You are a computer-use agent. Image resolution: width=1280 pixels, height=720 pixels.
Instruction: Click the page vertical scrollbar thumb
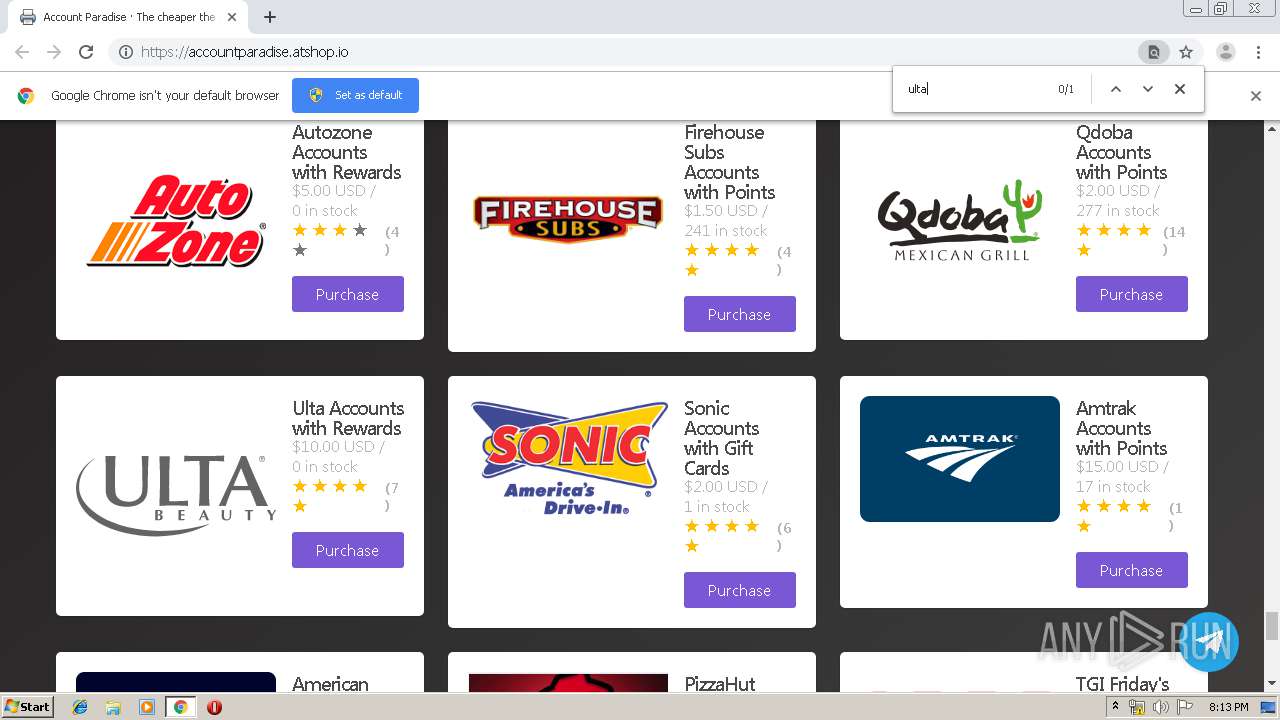(x=1272, y=626)
